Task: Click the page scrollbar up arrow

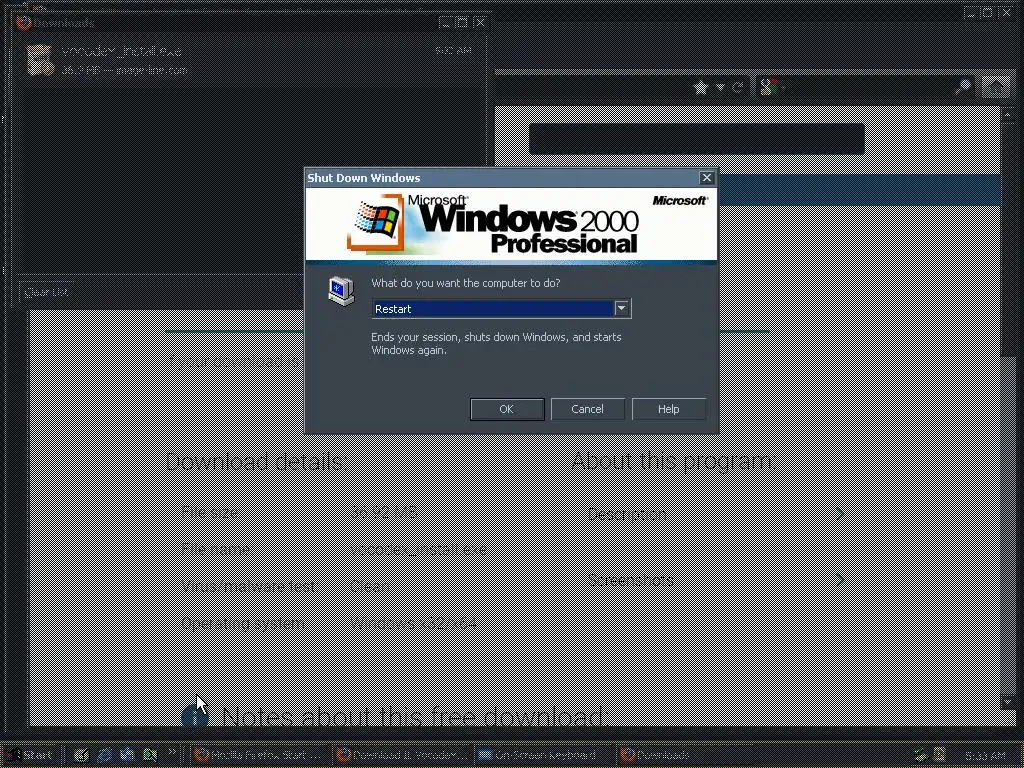Action: click(x=1007, y=115)
